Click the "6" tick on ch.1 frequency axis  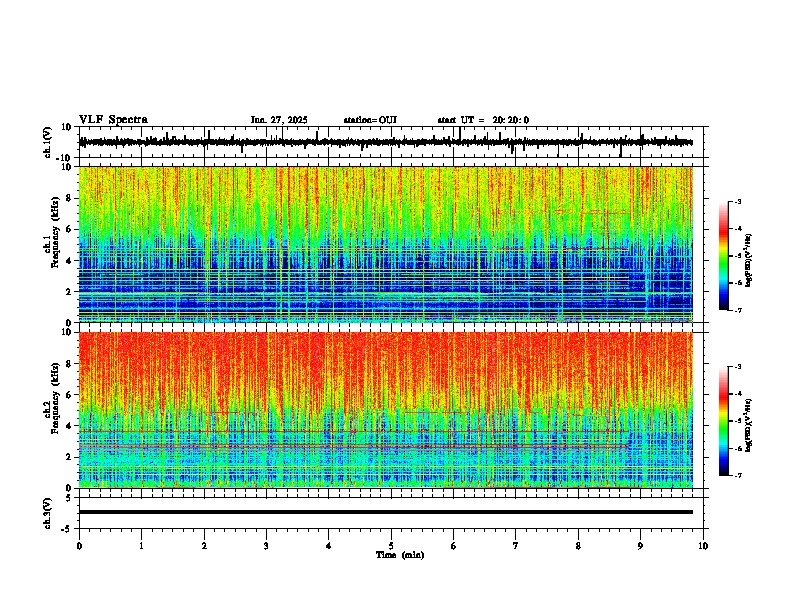pyautogui.click(x=69, y=230)
